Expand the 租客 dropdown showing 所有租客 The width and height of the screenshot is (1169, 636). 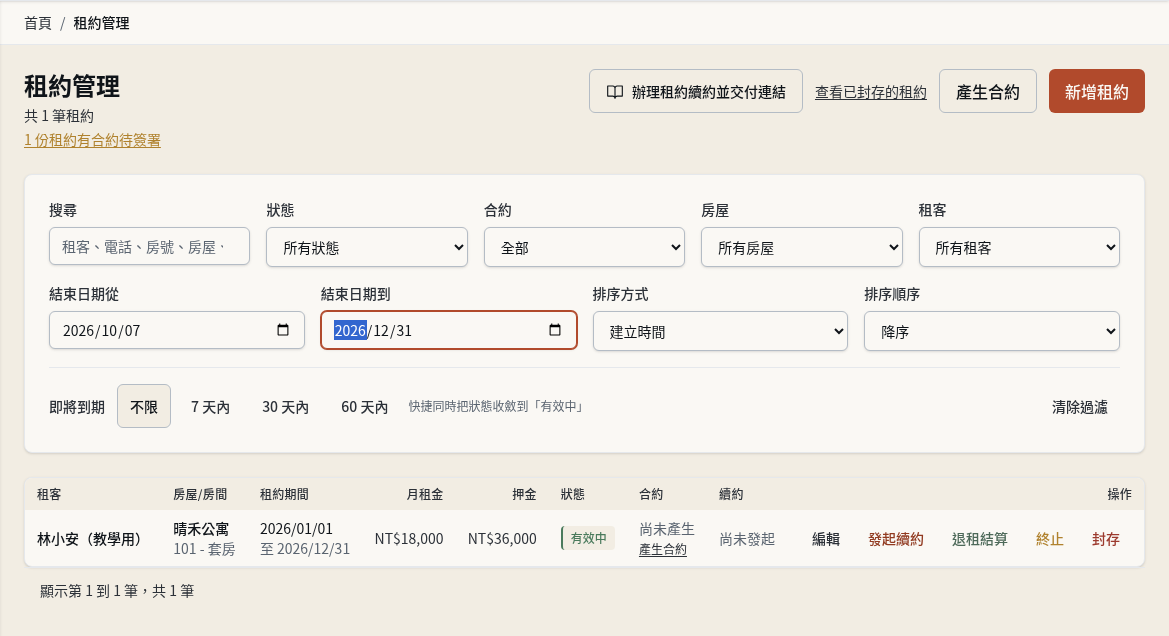point(1019,247)
